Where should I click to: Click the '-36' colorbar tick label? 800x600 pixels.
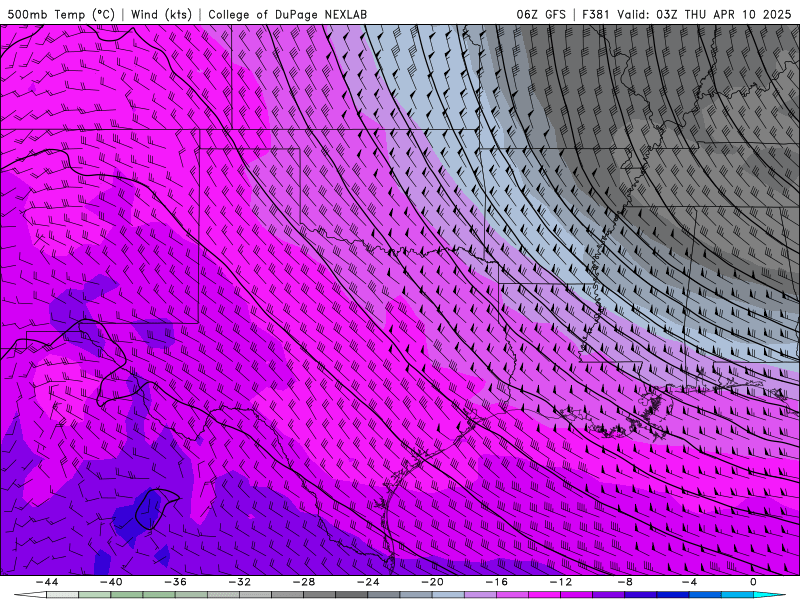coord(175,582)
